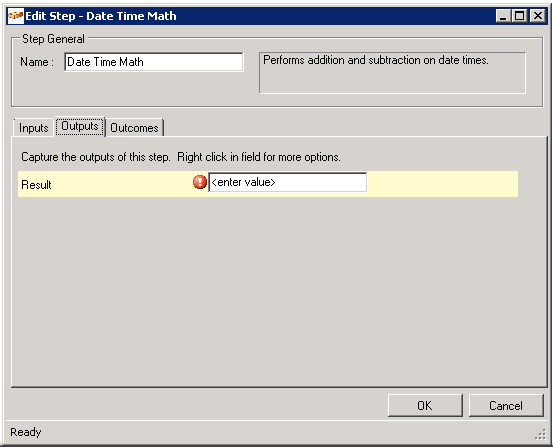Confirm changes with the OK button

click(x=425, y=406)
